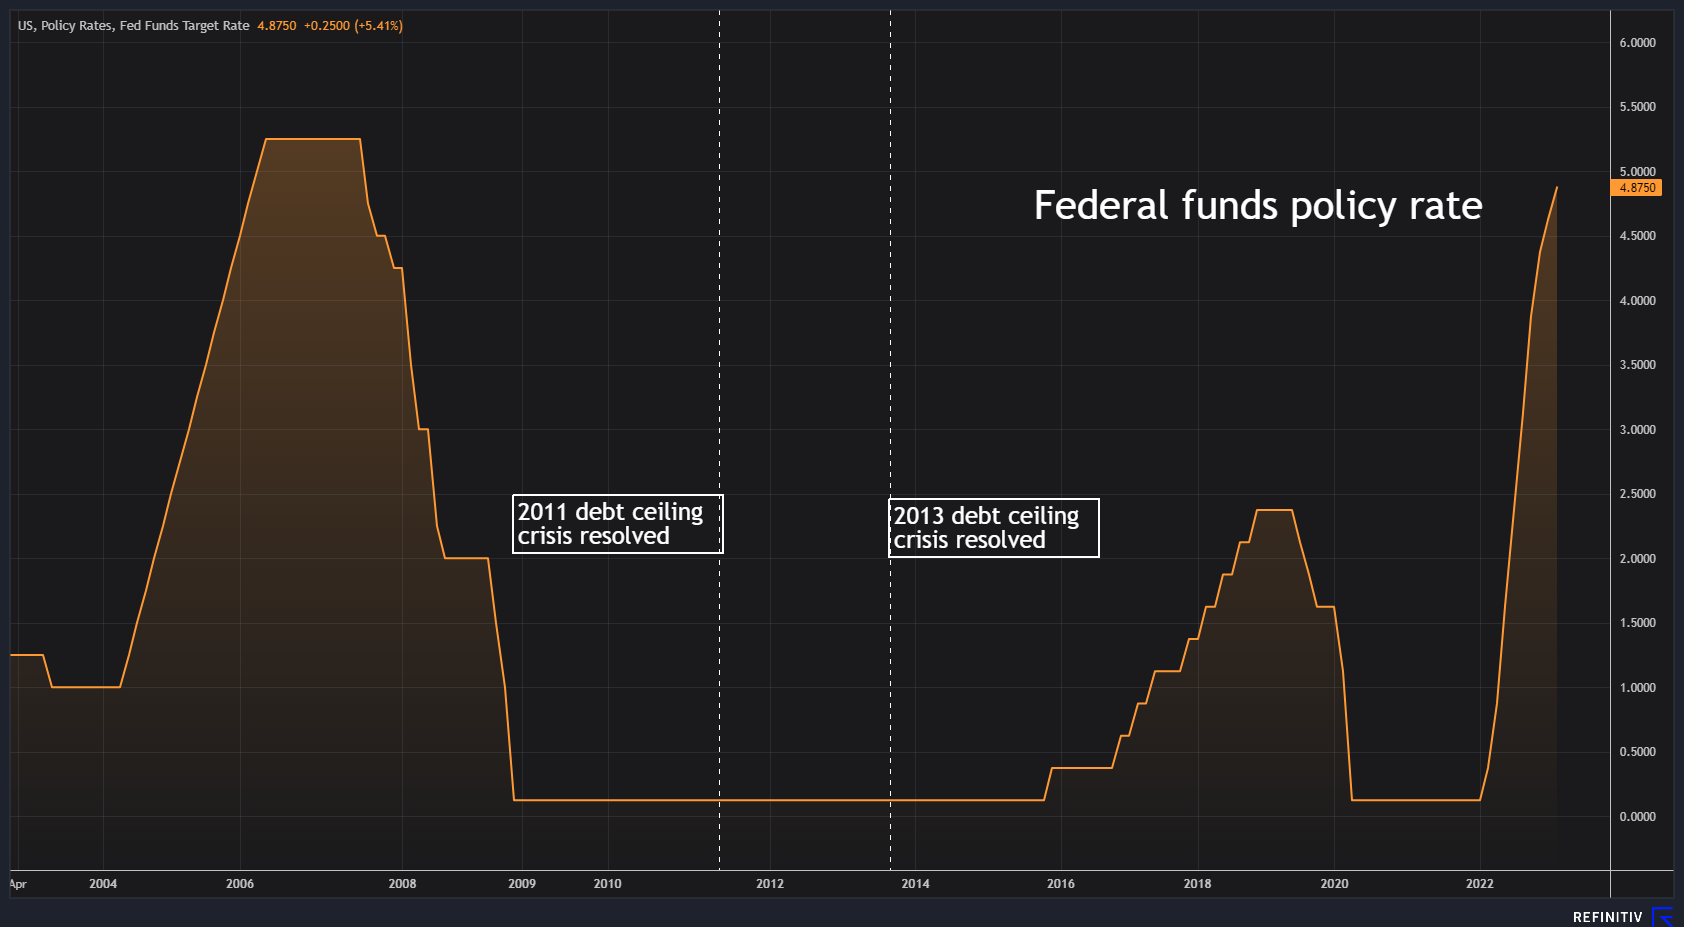Click the 2020 label on the time axis
Screen dimensions: 1684x927
pos(1334,884)
